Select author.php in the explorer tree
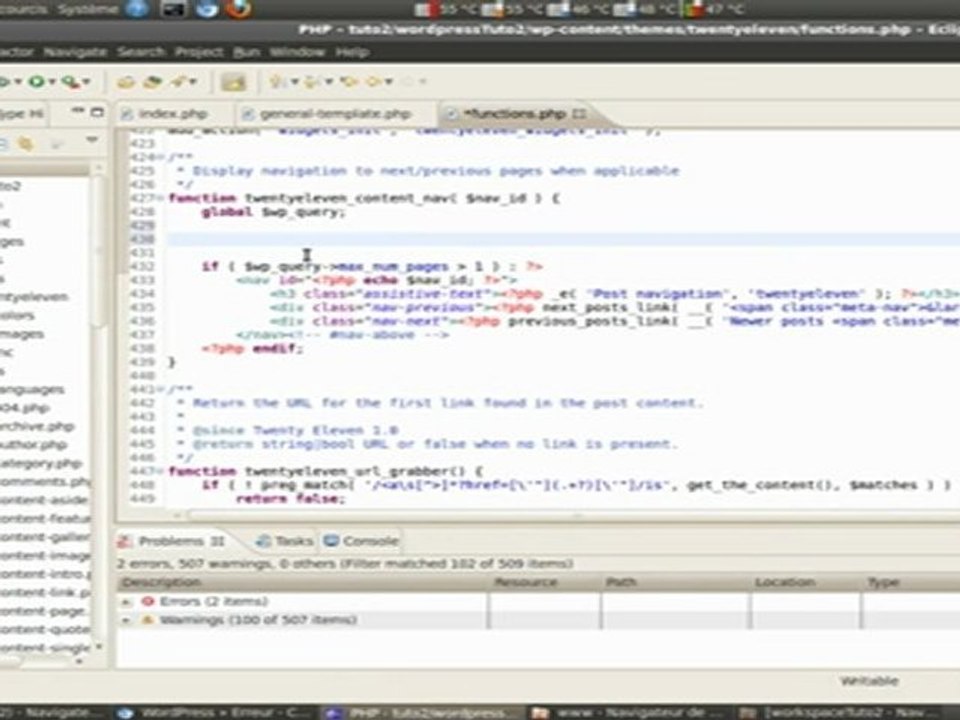This screenshot has width=960, height=720. click(x=33, y=445)
